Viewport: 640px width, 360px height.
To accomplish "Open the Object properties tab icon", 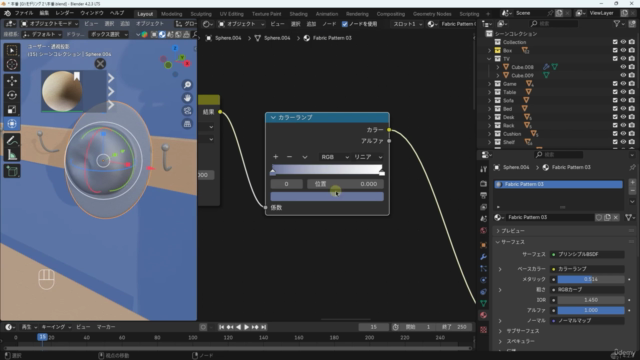I will [483, 245].
